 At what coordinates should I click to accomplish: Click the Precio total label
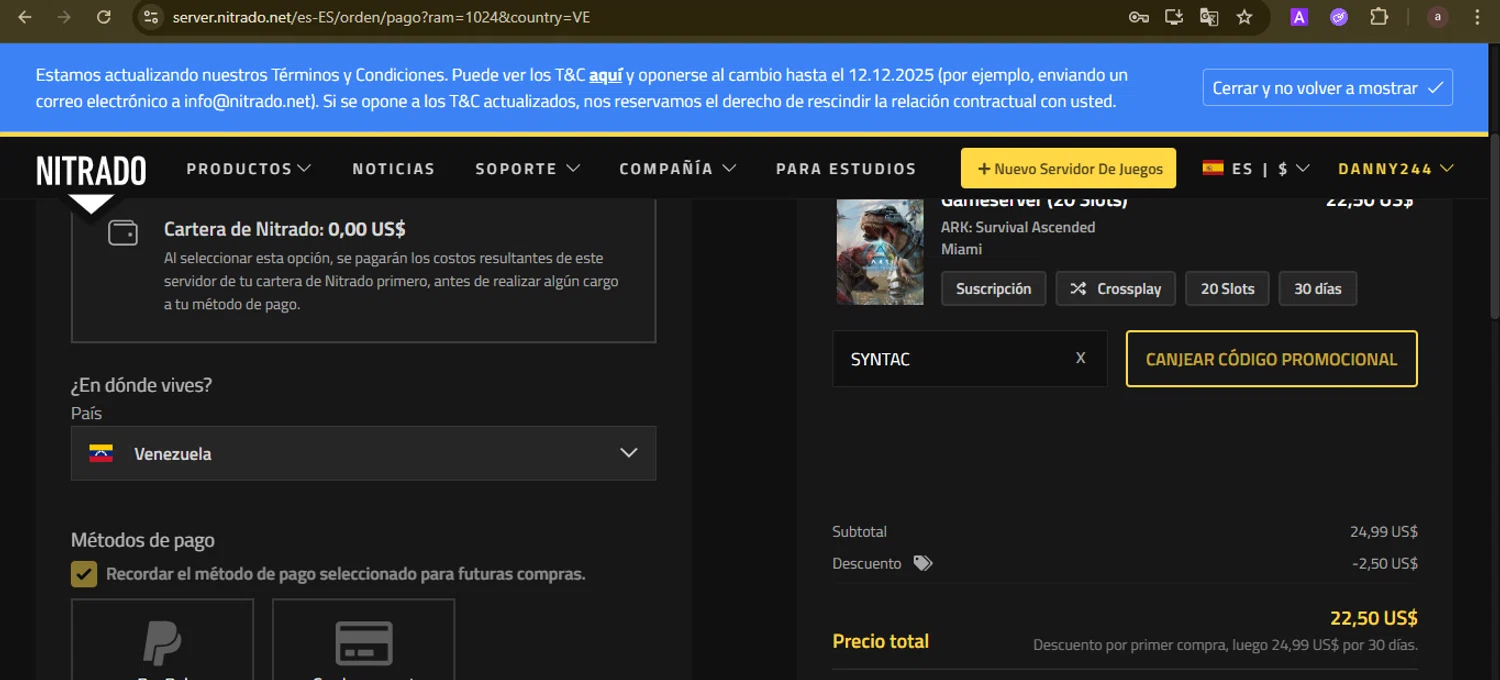(881, 641)
